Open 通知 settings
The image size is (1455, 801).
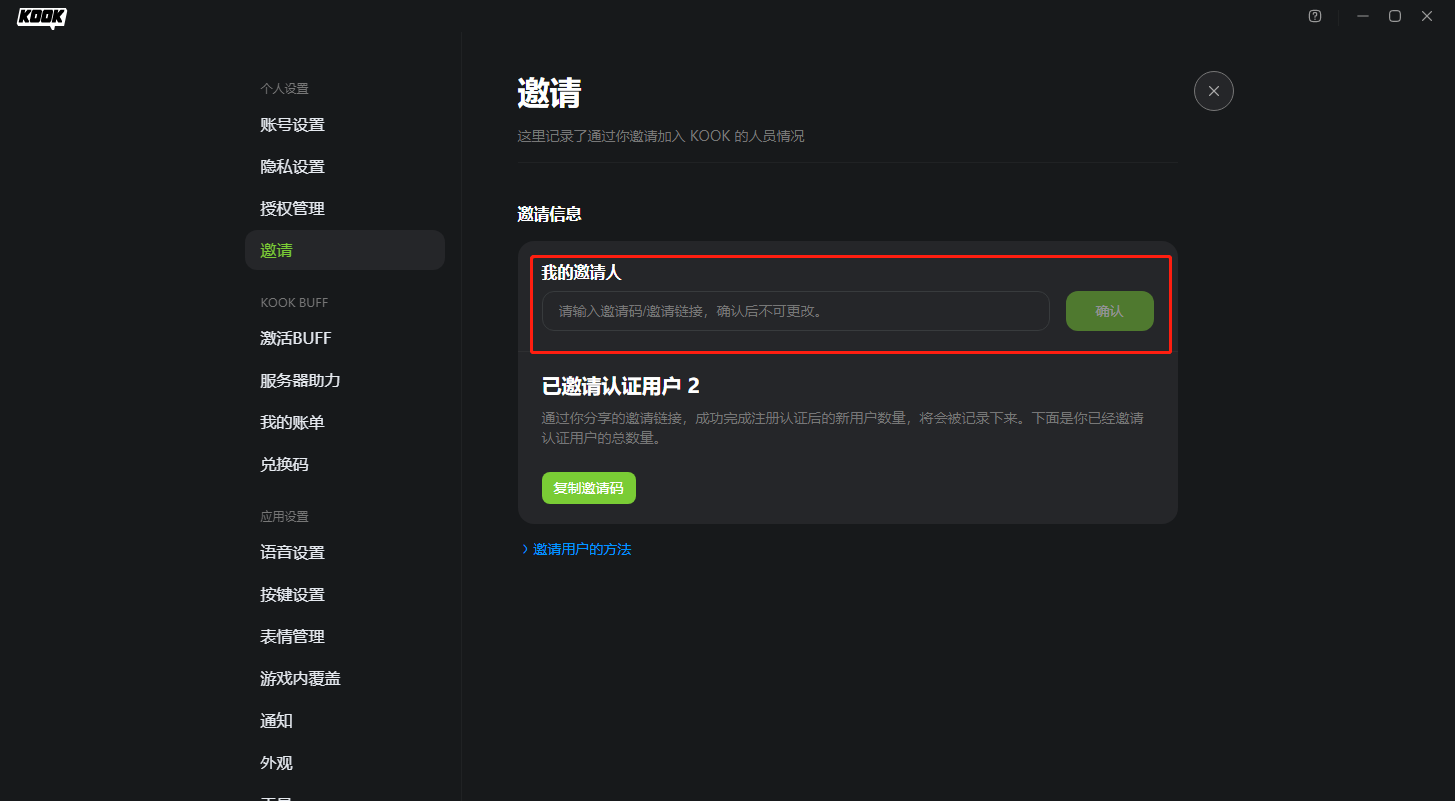[x=345, y=721]
